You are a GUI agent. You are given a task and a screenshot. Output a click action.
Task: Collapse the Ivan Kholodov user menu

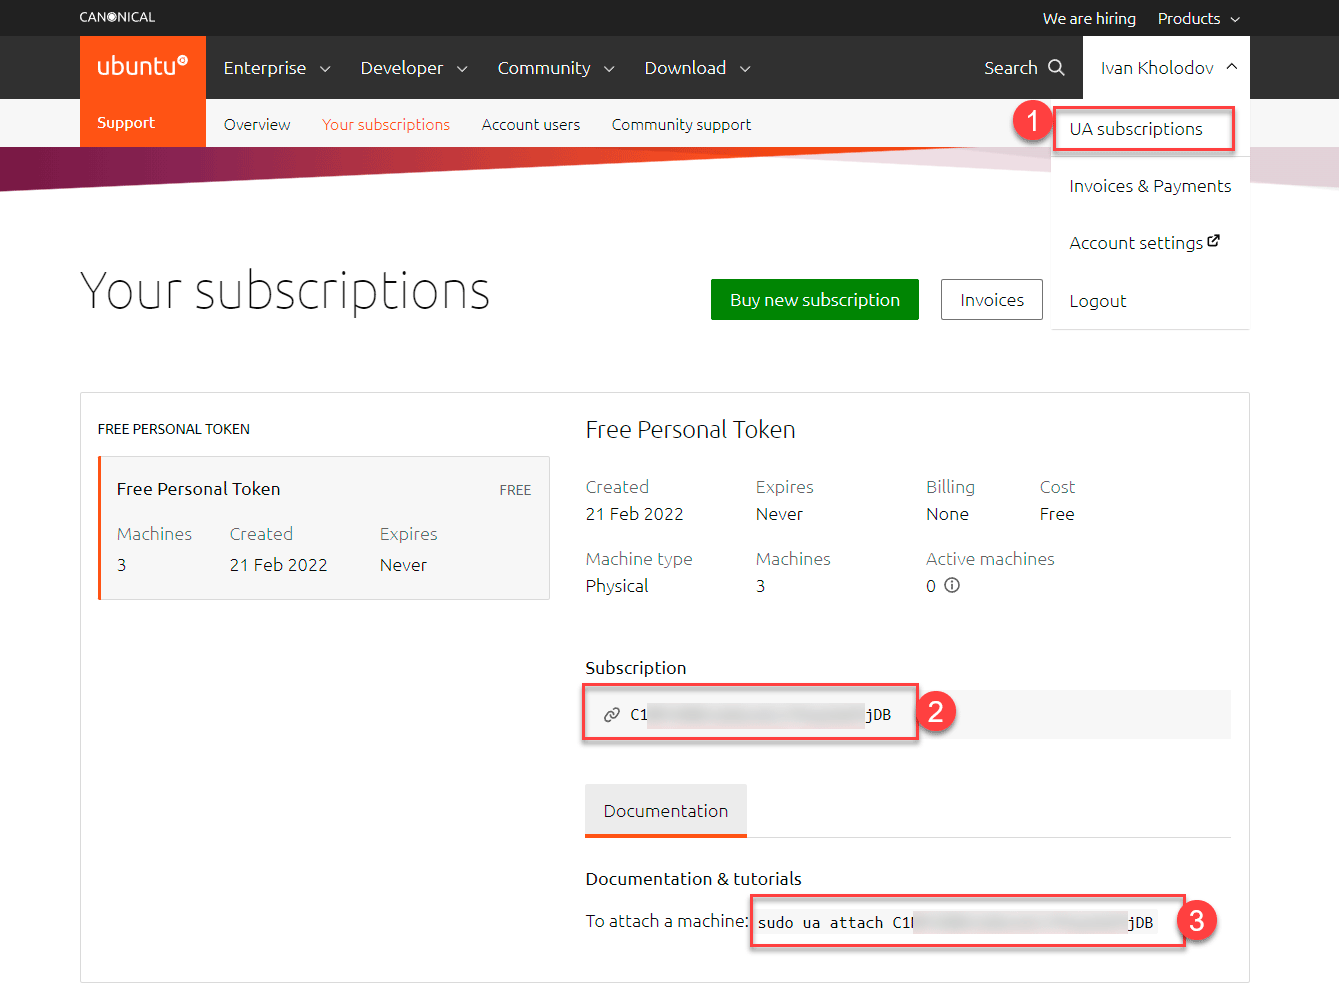[1167, 68]
